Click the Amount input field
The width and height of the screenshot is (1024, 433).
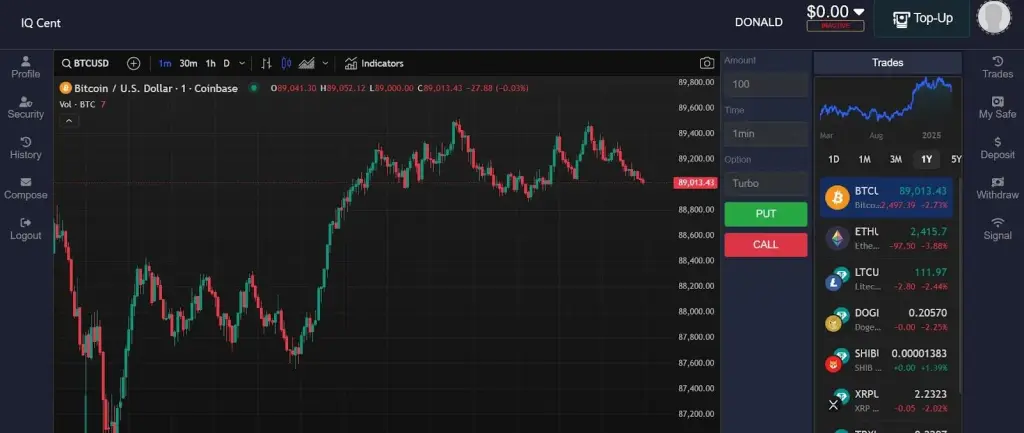click(x=766, y=84)
